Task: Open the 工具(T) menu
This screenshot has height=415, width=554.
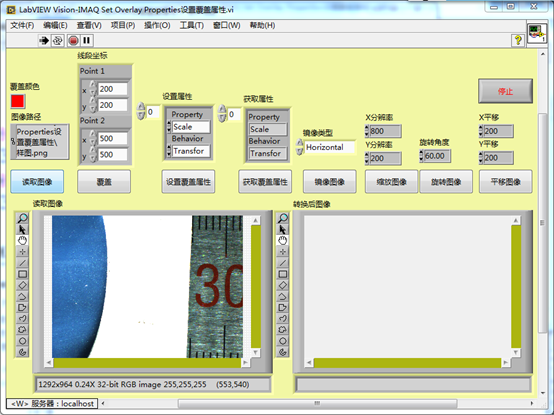Action: (191, 25)
